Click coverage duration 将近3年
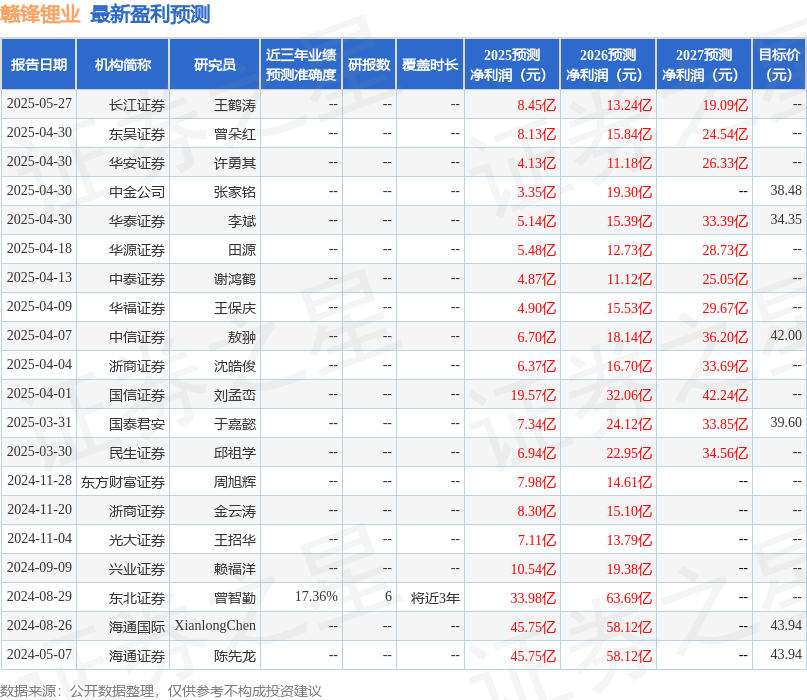The width and height of the screenshot is (807, 700). coord(435,598)
